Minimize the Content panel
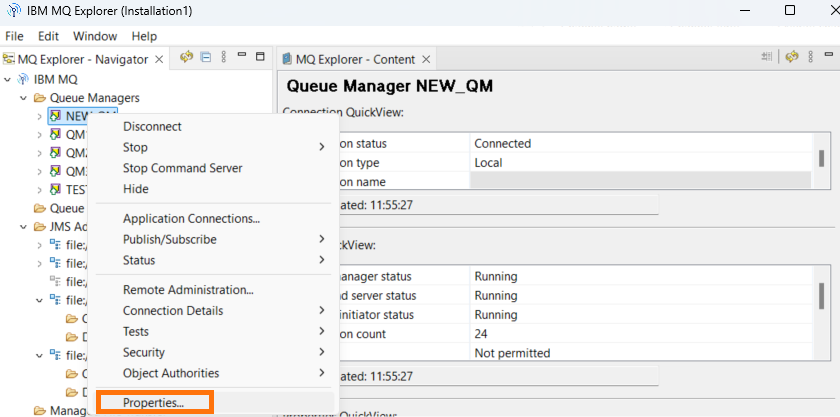 [x=829, y=55]
